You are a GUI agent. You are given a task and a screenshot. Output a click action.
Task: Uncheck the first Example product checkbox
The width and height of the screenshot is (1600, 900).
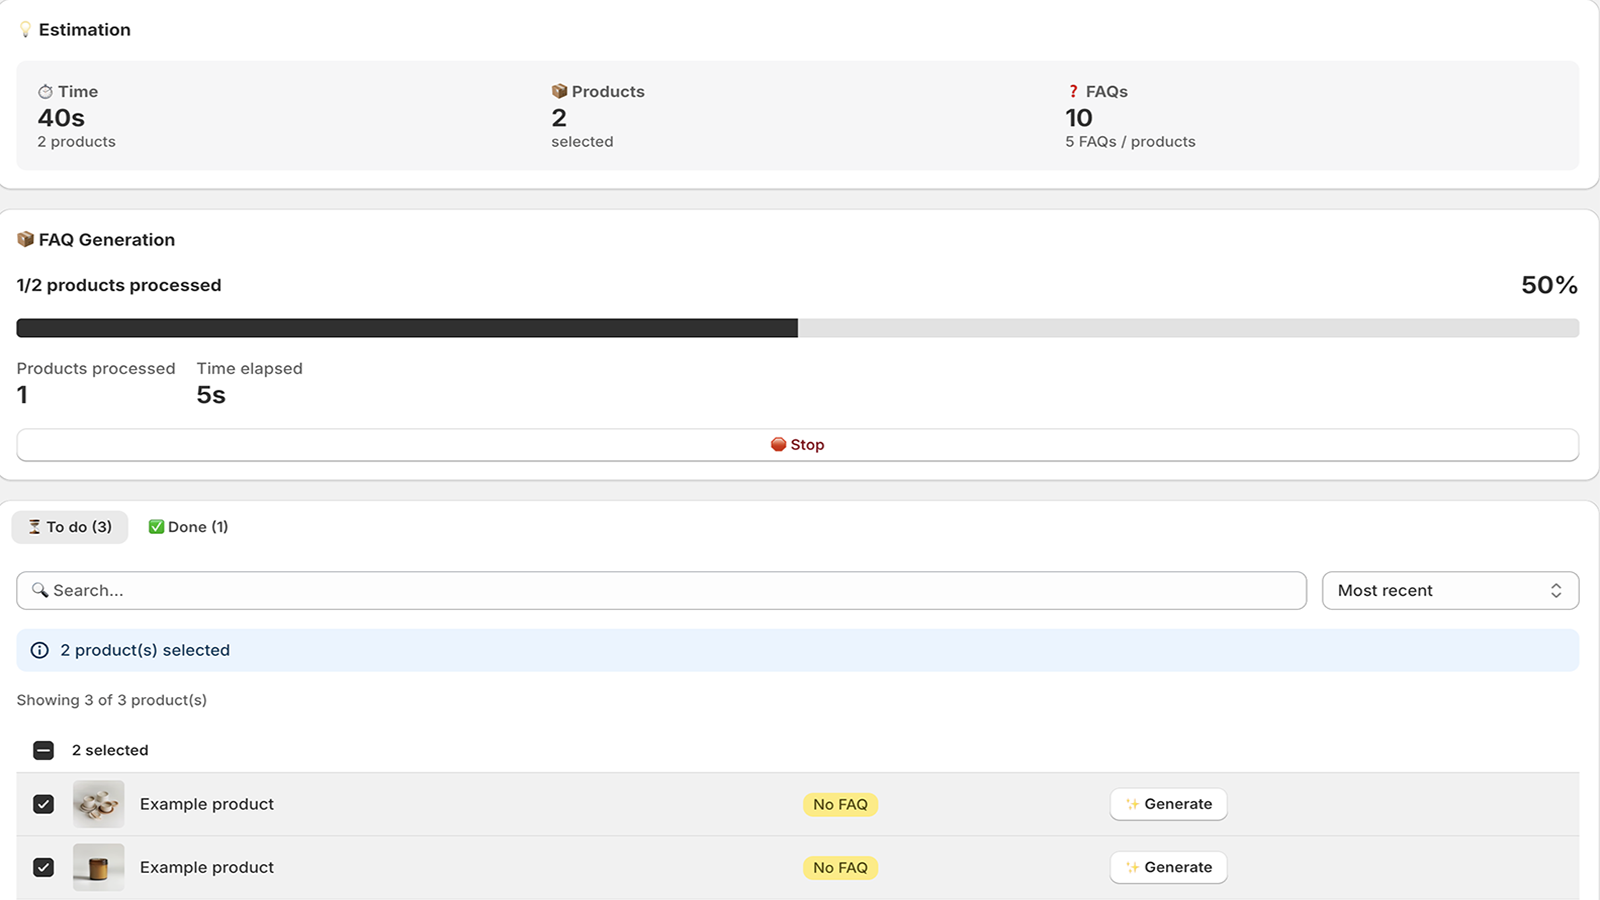point(43,803)
